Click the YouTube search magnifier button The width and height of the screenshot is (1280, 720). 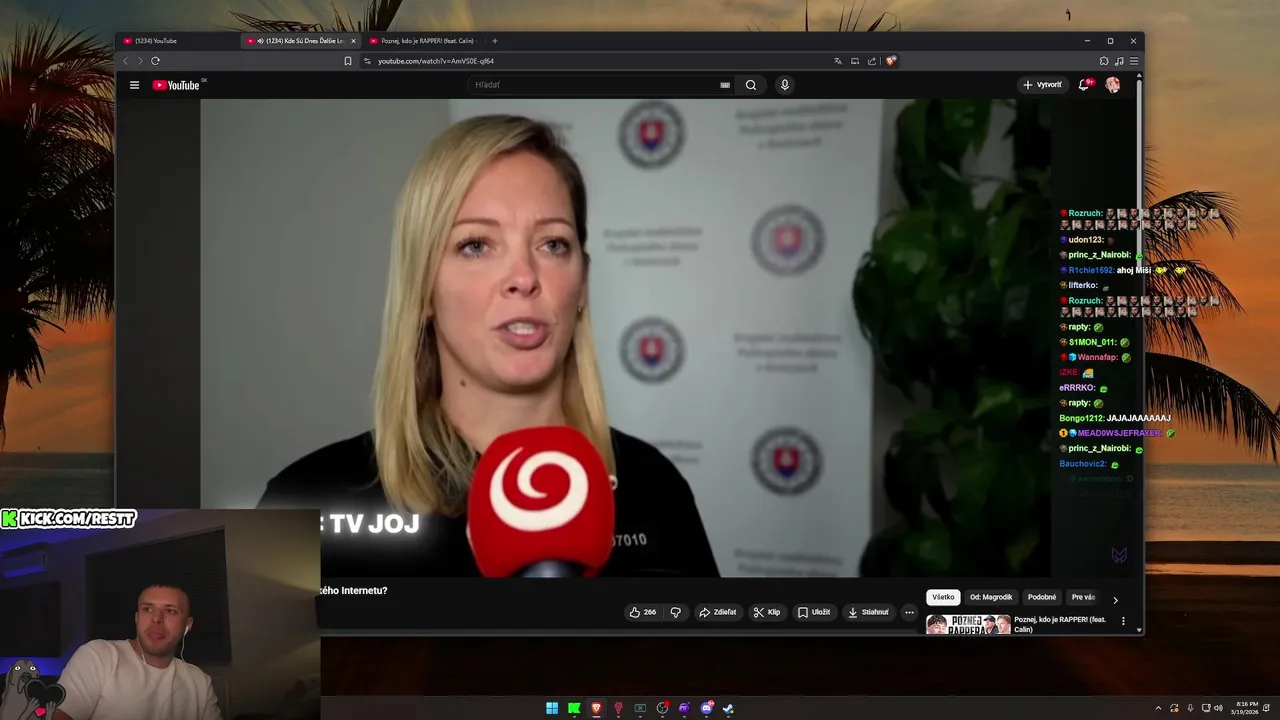coord(751,85)
